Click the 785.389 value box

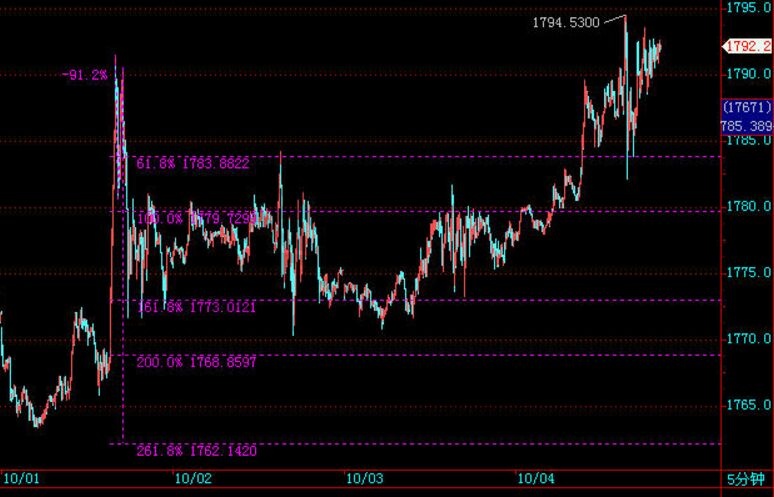coord(746,125)
